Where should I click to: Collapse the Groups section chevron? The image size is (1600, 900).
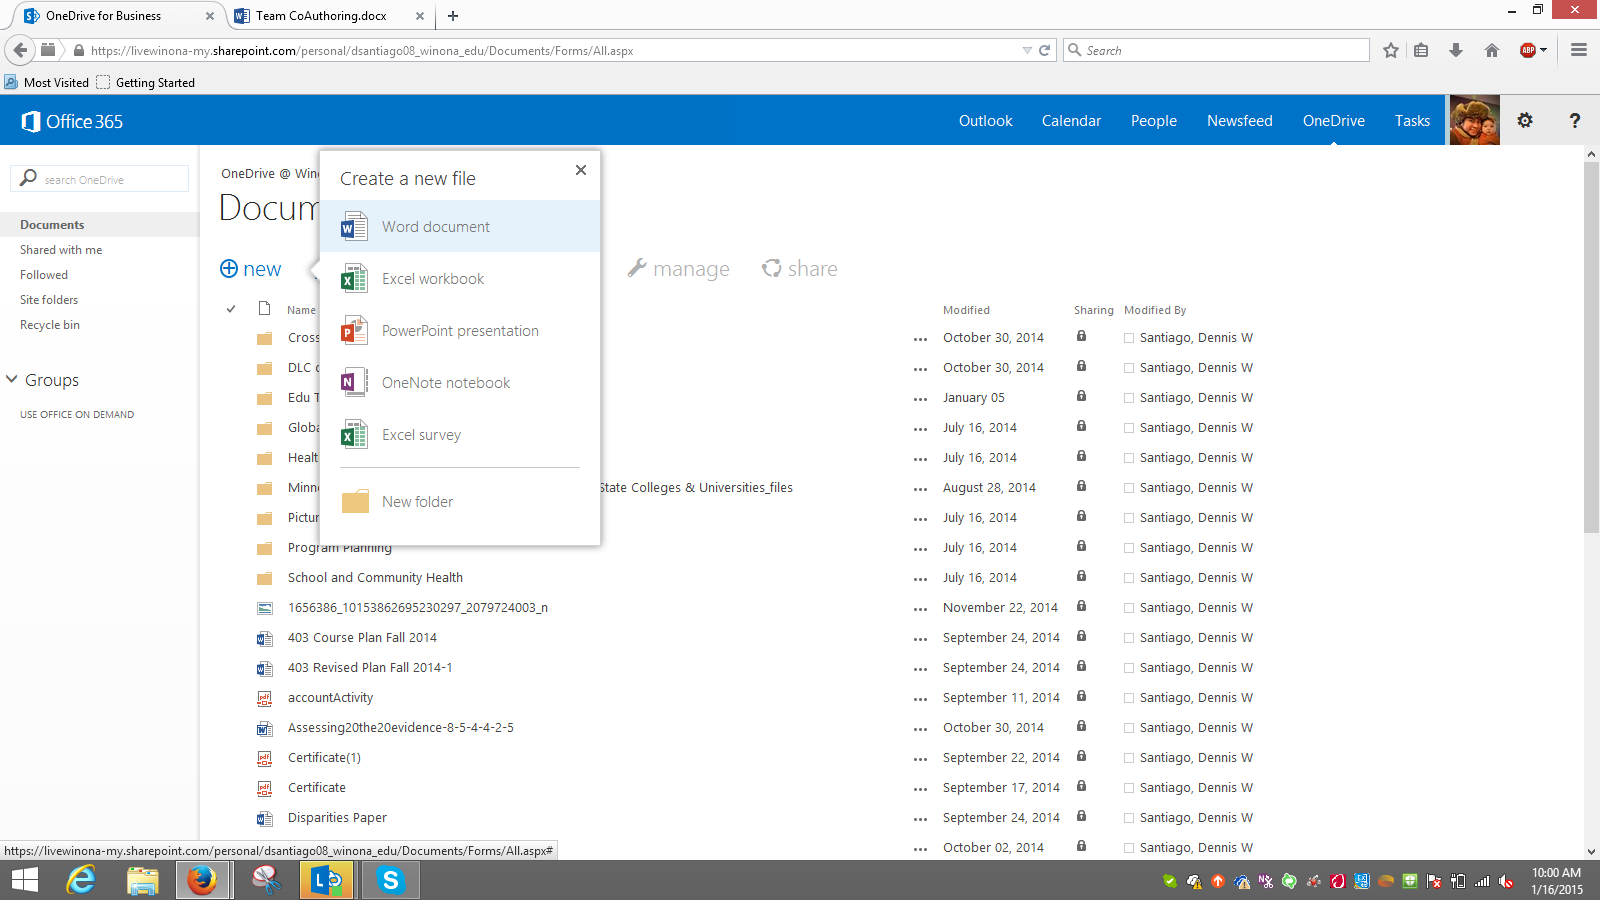pos(12,380)
